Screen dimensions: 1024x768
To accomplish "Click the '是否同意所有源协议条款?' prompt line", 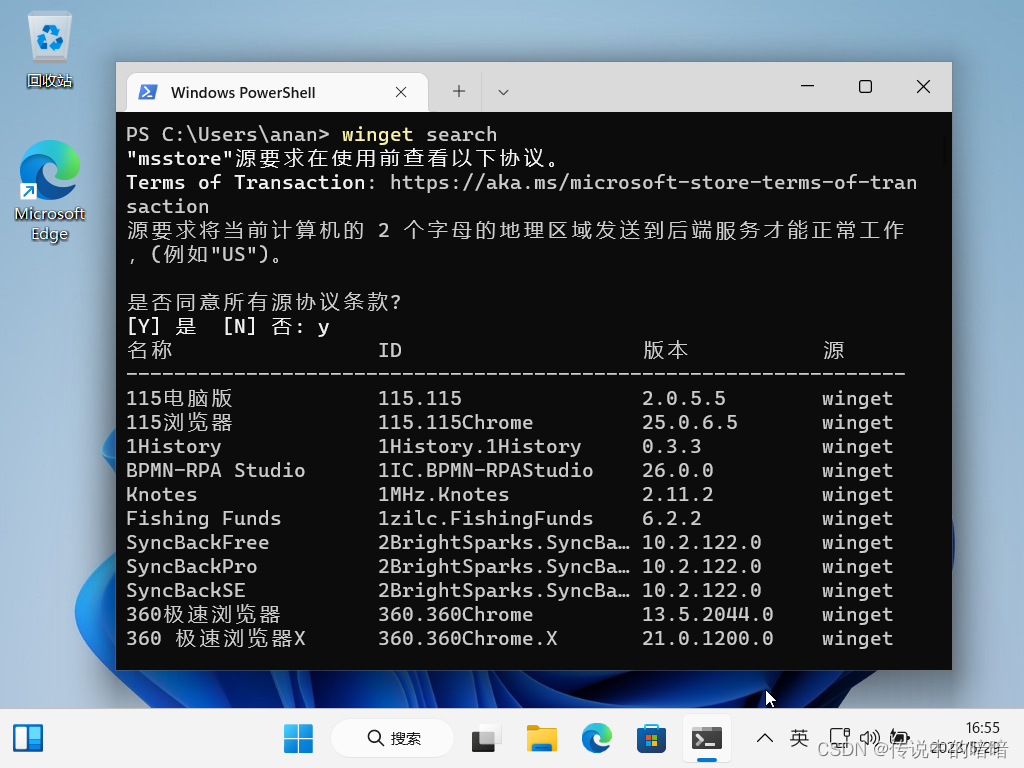I will pos(264,302).
